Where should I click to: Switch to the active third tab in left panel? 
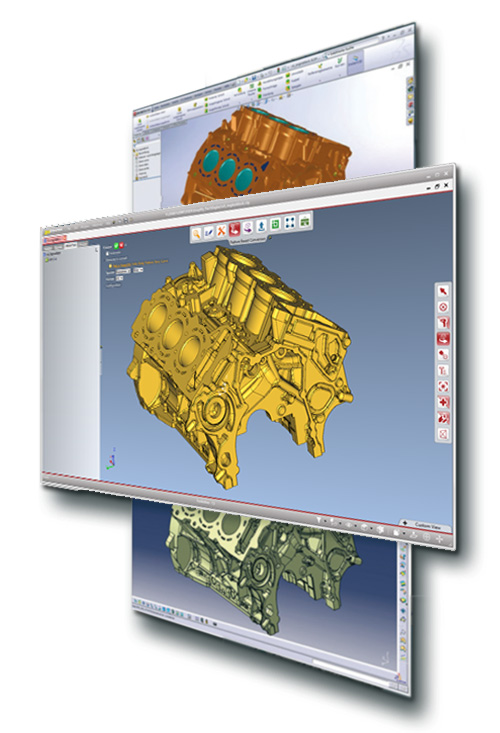point(71,245)
